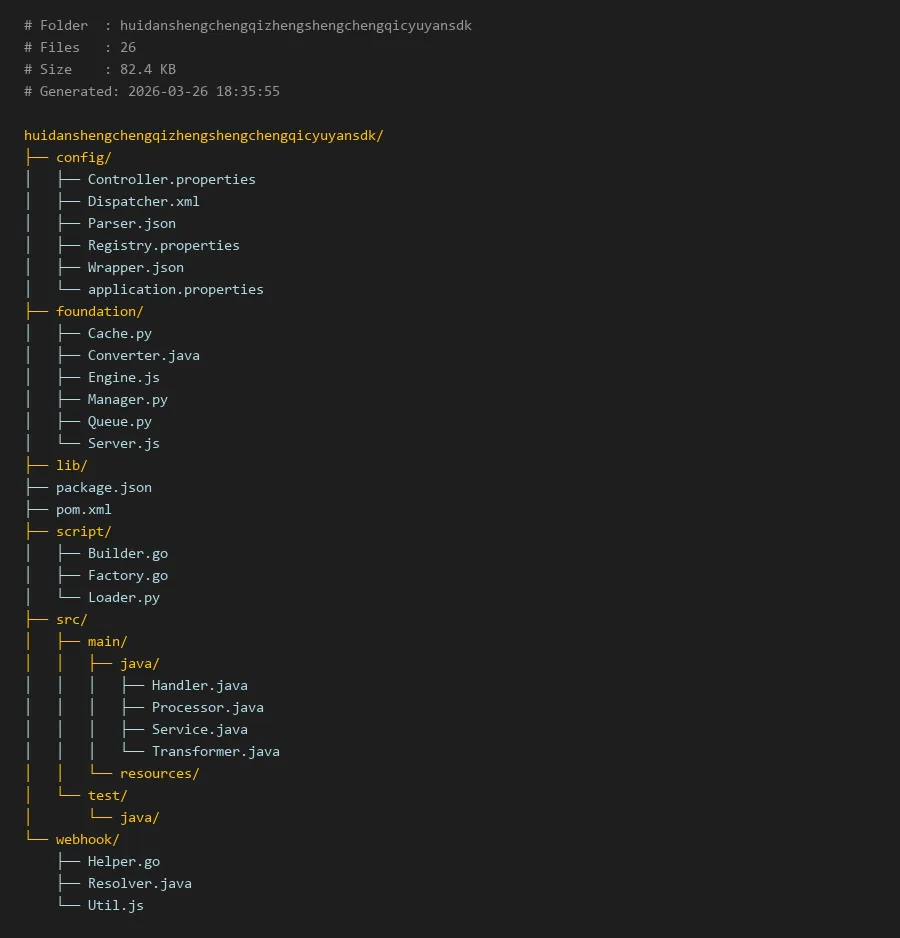Select Handler.java under main/java
This screenshot has height=938, width=900.
[x=199, y=685]
